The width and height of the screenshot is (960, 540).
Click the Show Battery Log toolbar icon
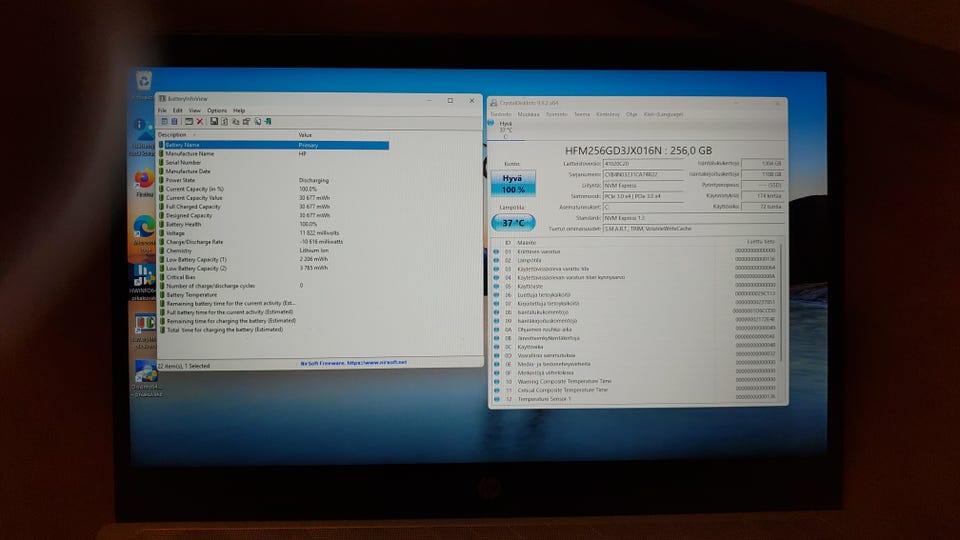[x=174, y=121]
